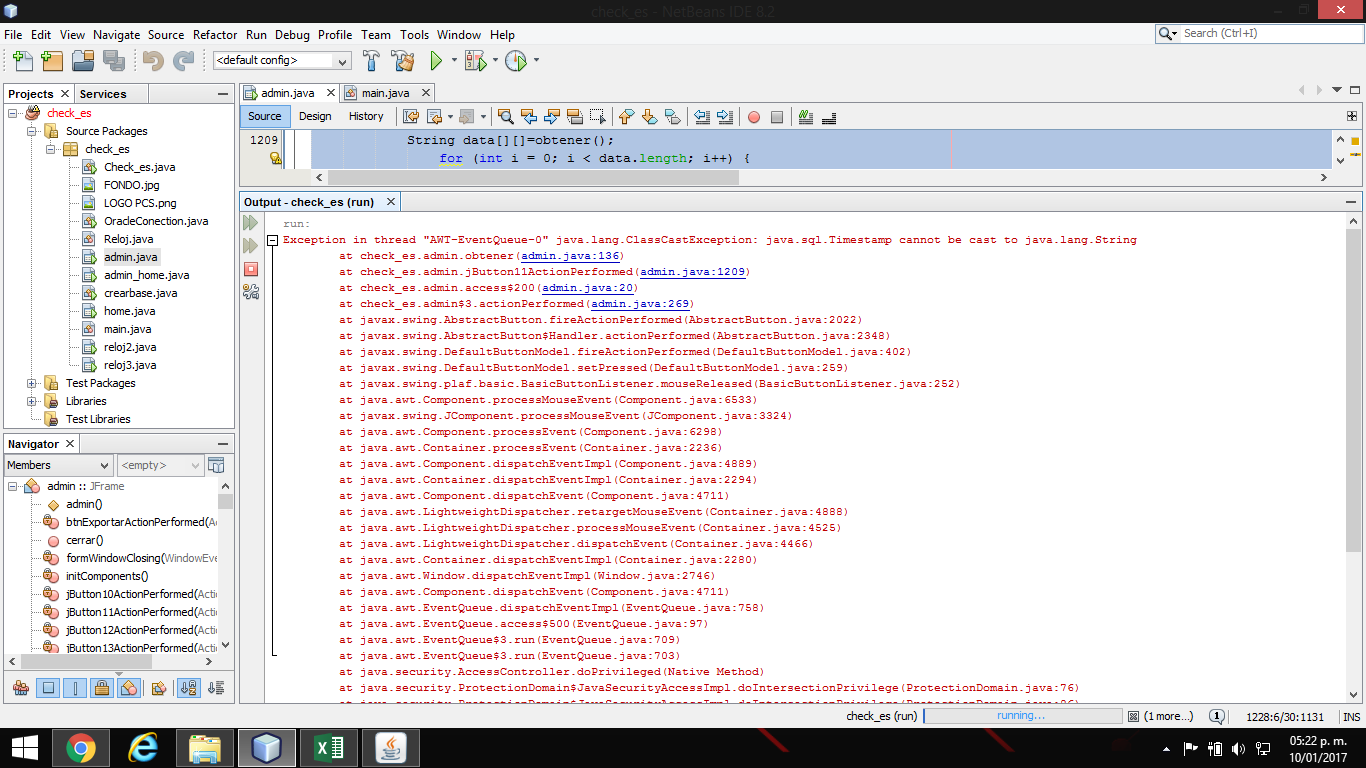Screen dimensions: 1366x768
Task: Toggle the Rectangular Selection icon
Action: [597, 117]
